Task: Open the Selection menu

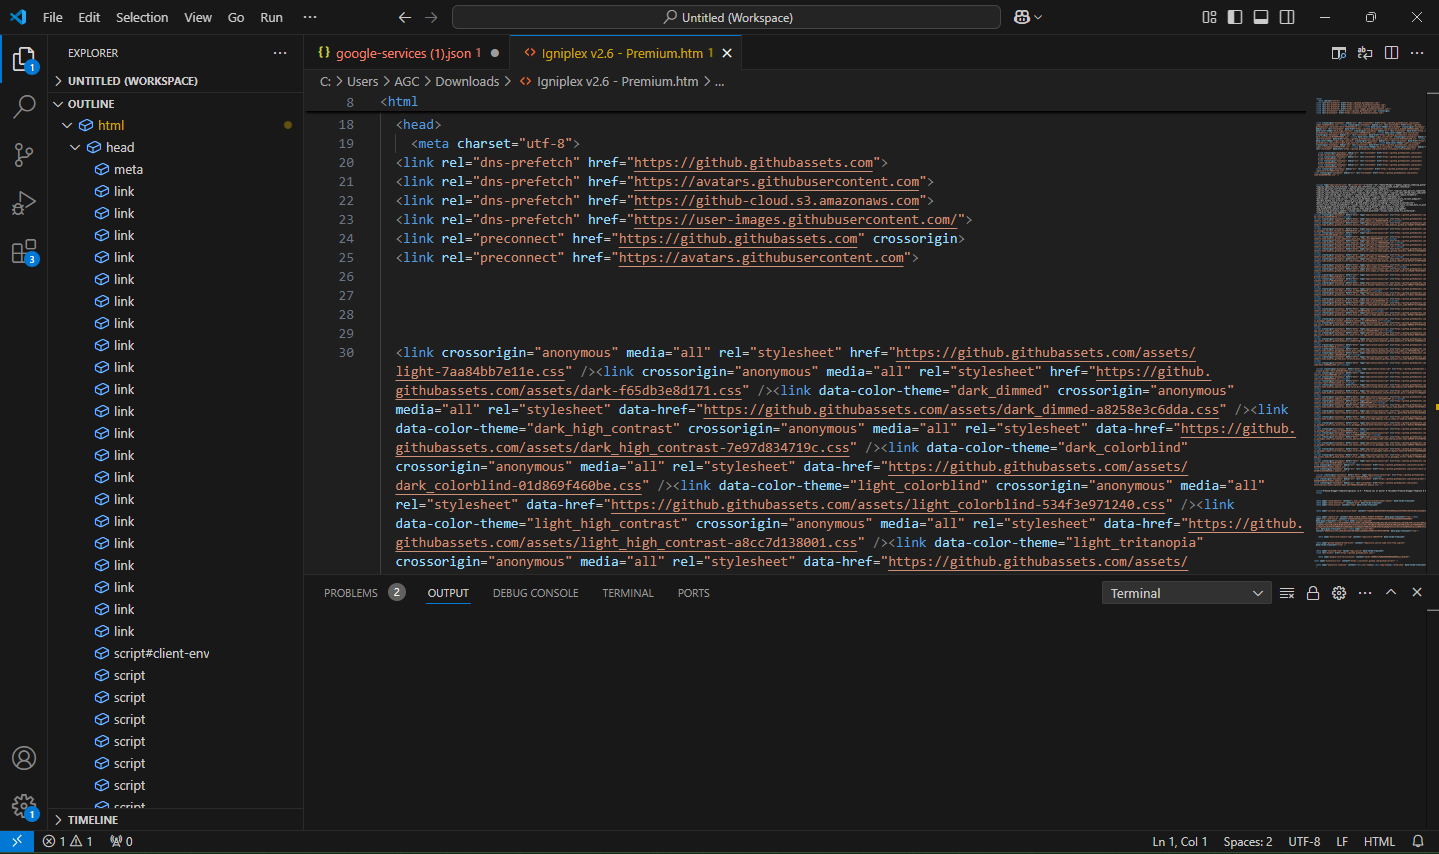Action: pyautogui.click(x=142, y=17)
